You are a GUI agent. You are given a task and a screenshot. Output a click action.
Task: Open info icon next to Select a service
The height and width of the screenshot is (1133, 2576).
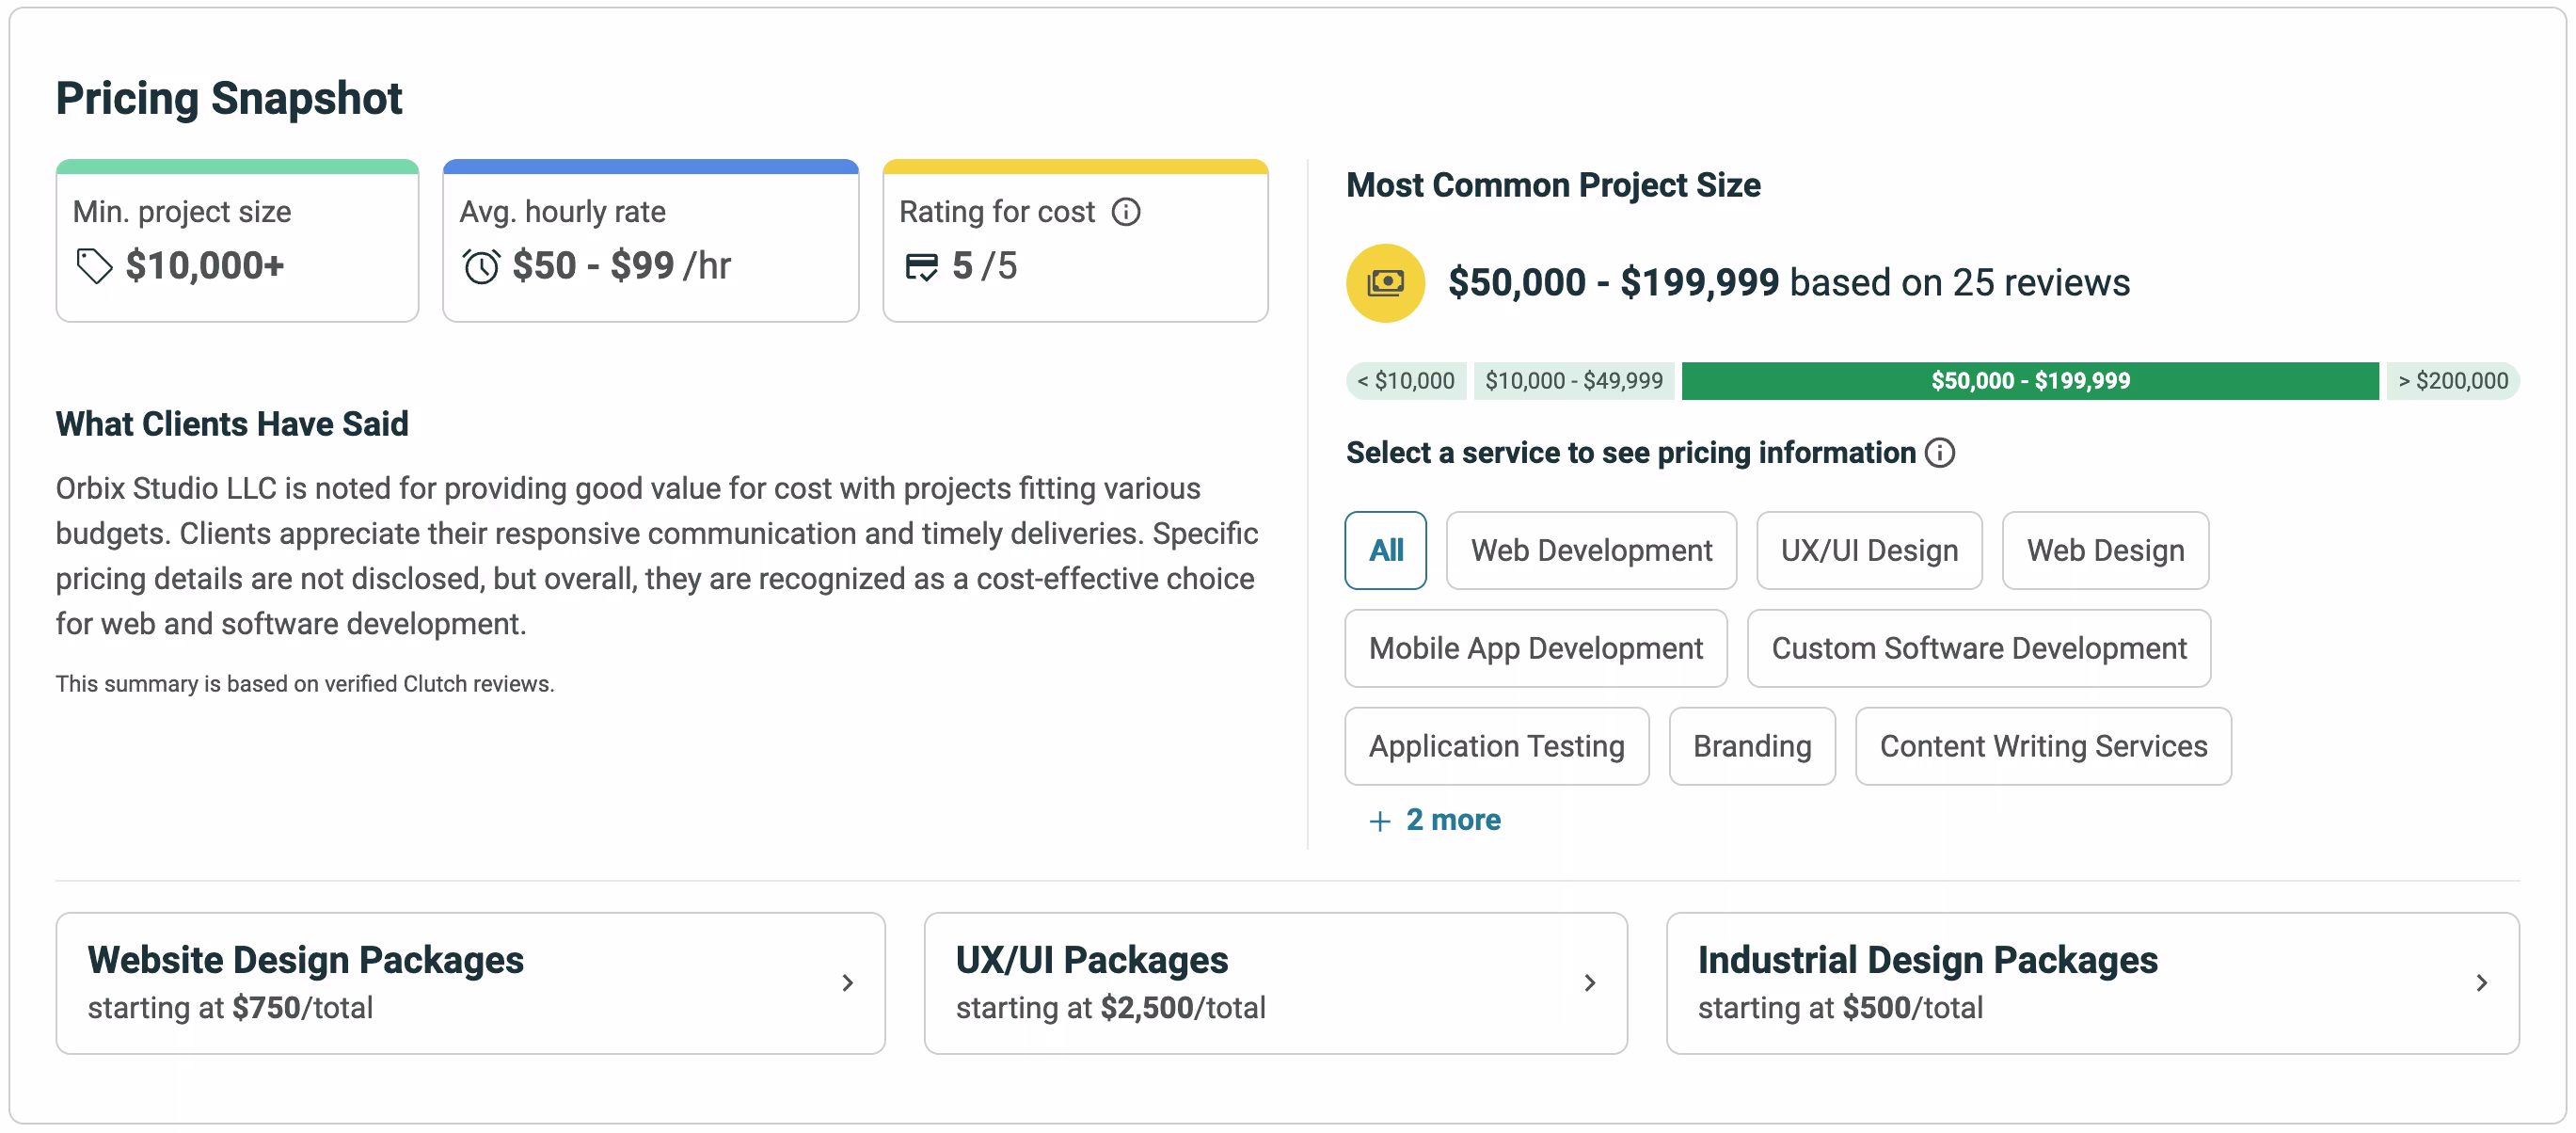1940,453
